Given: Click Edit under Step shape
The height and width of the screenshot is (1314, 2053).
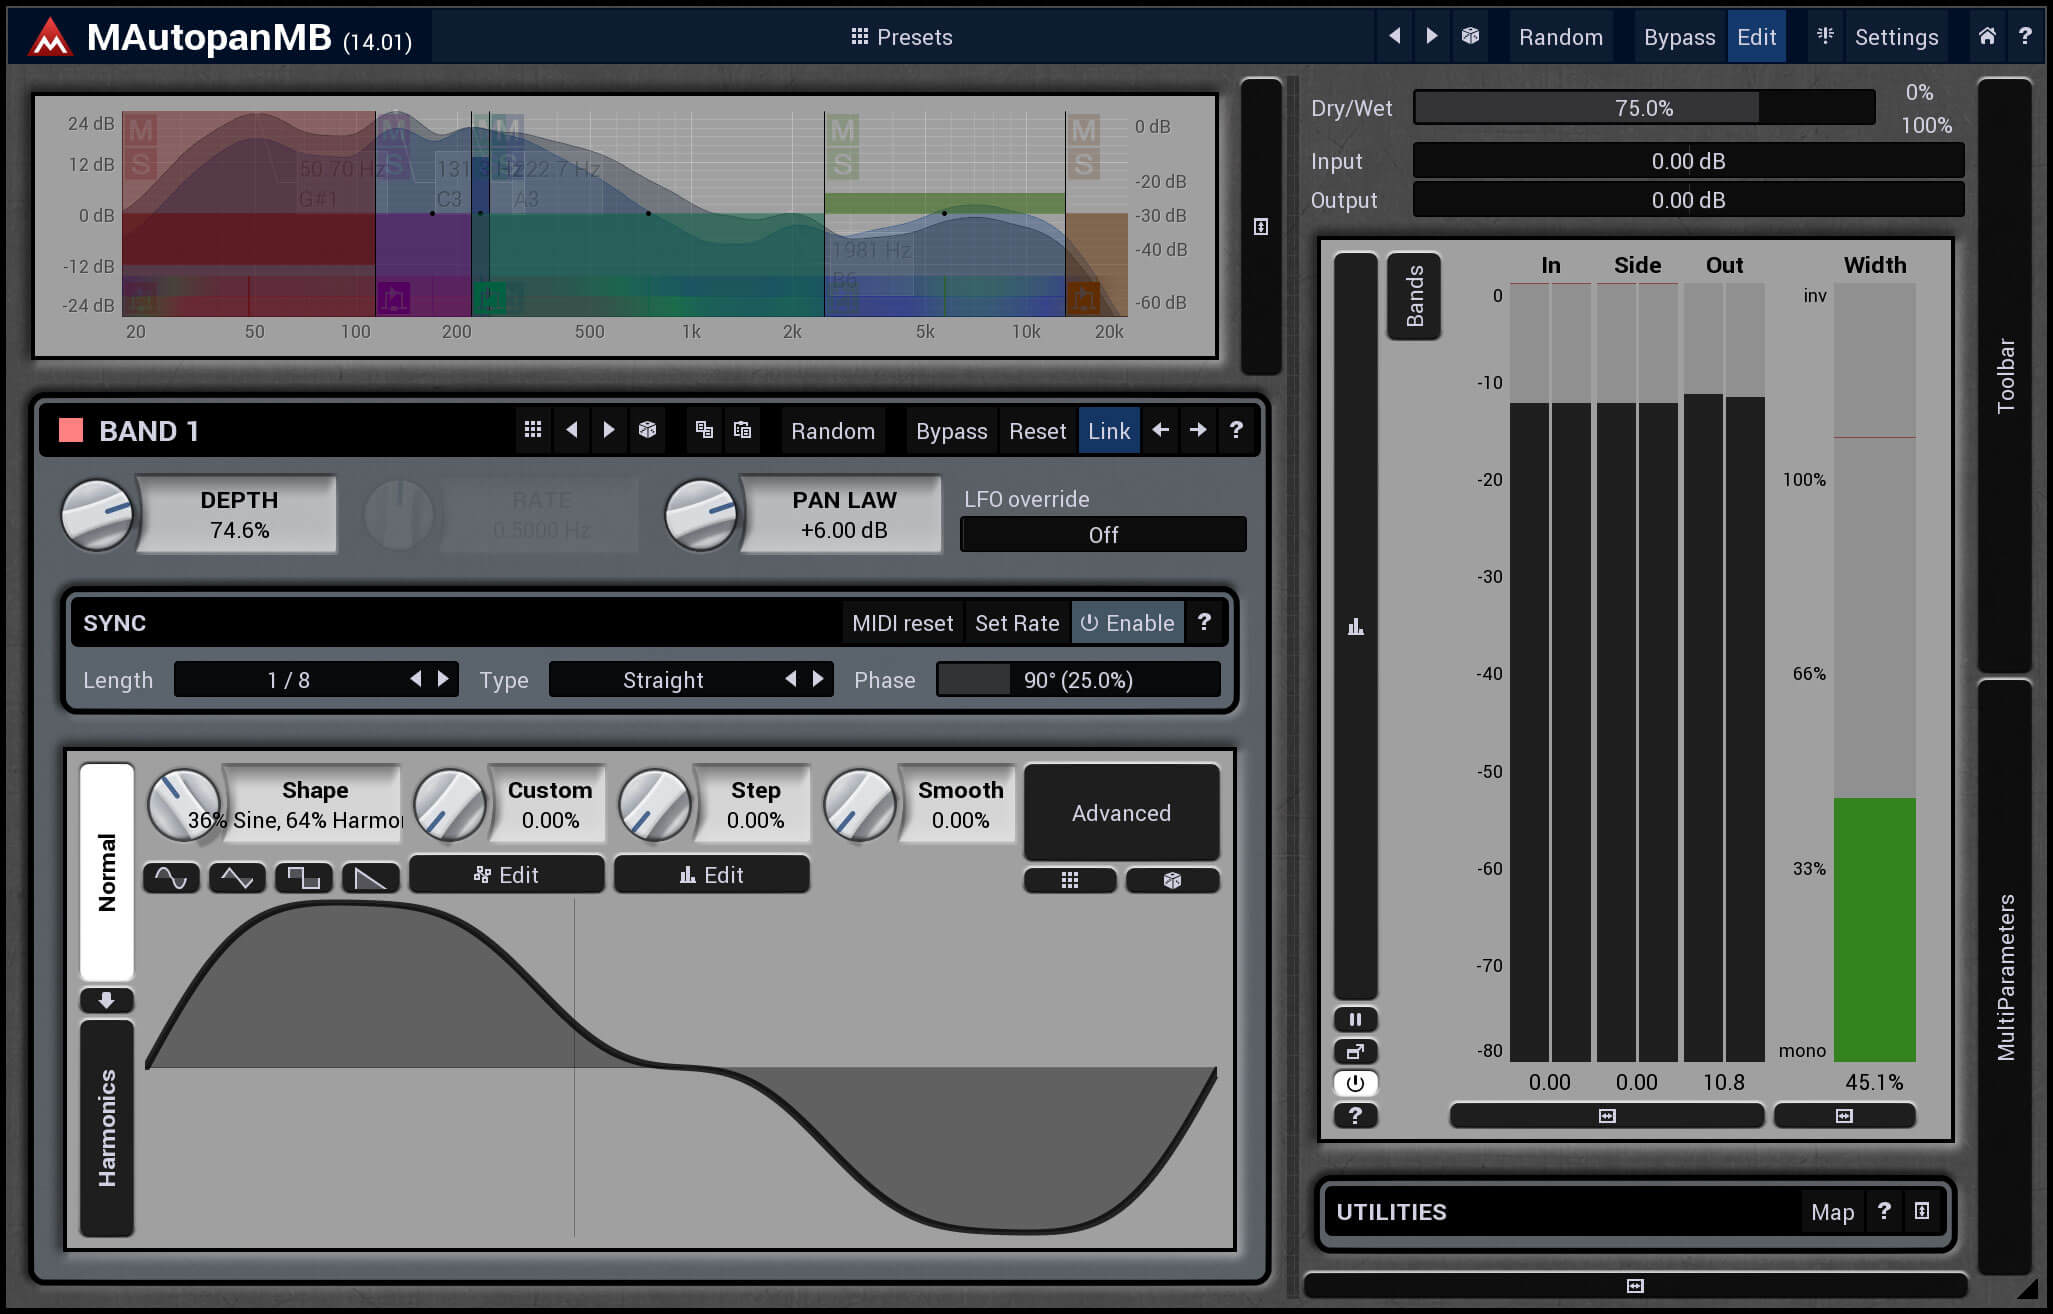Looking at the screenshot, I should (x=711, y=875).
